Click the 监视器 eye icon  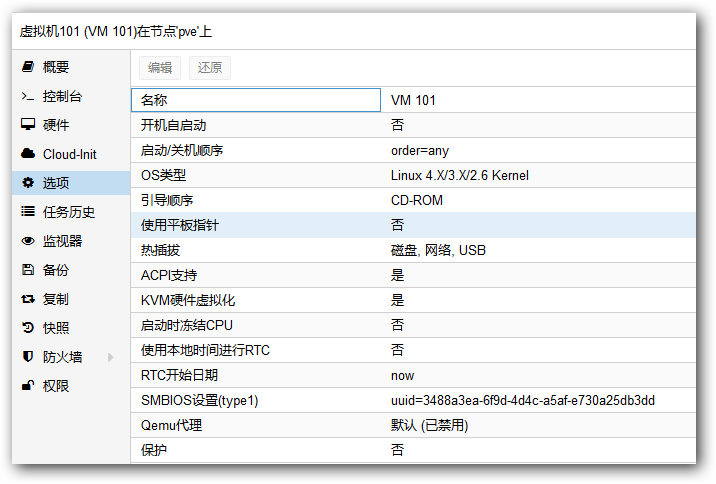click(28, 241)
